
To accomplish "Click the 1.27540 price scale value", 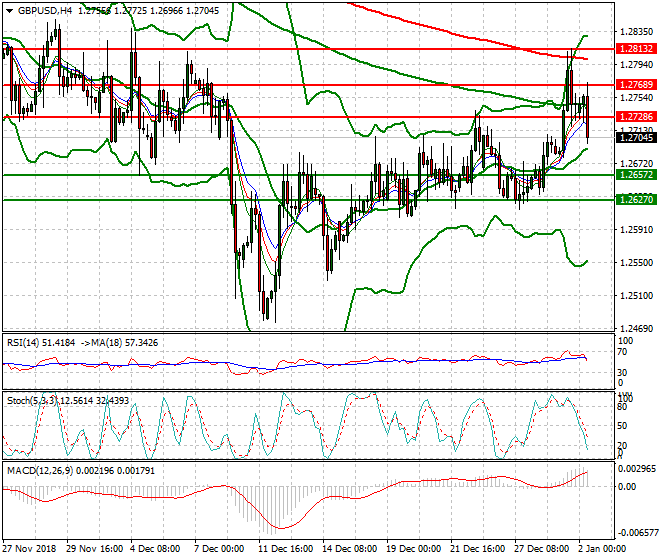I will pyautogui.click(x=637, y=97).
